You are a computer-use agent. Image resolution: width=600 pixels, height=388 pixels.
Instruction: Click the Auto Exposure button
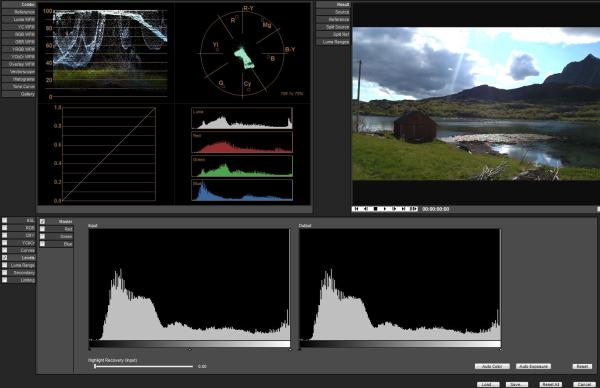(x=533, y=366)
